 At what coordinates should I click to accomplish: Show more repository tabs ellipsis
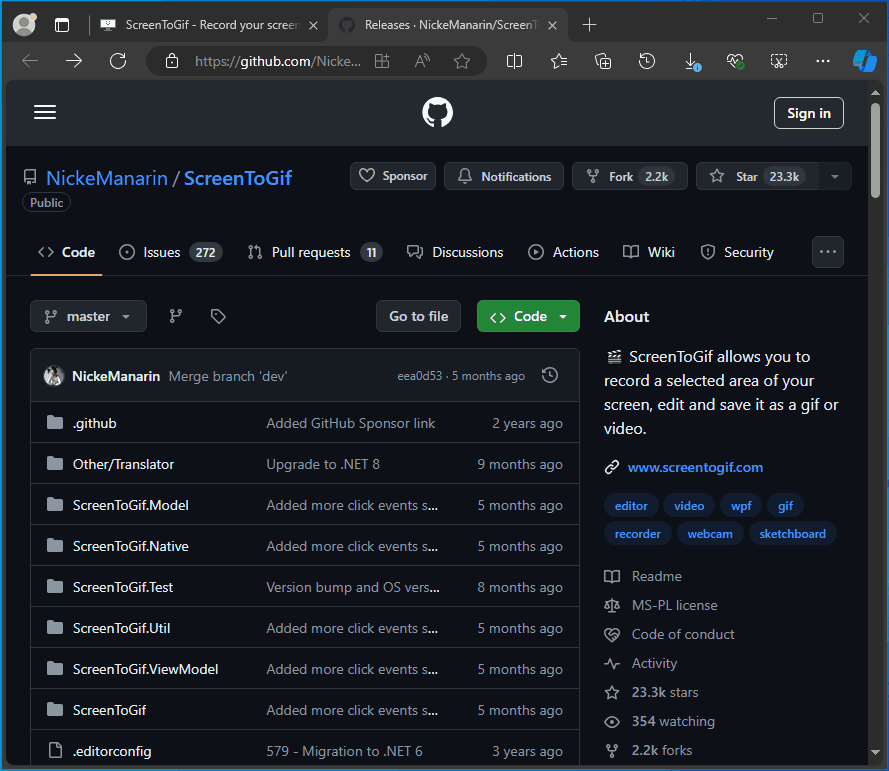828,252
